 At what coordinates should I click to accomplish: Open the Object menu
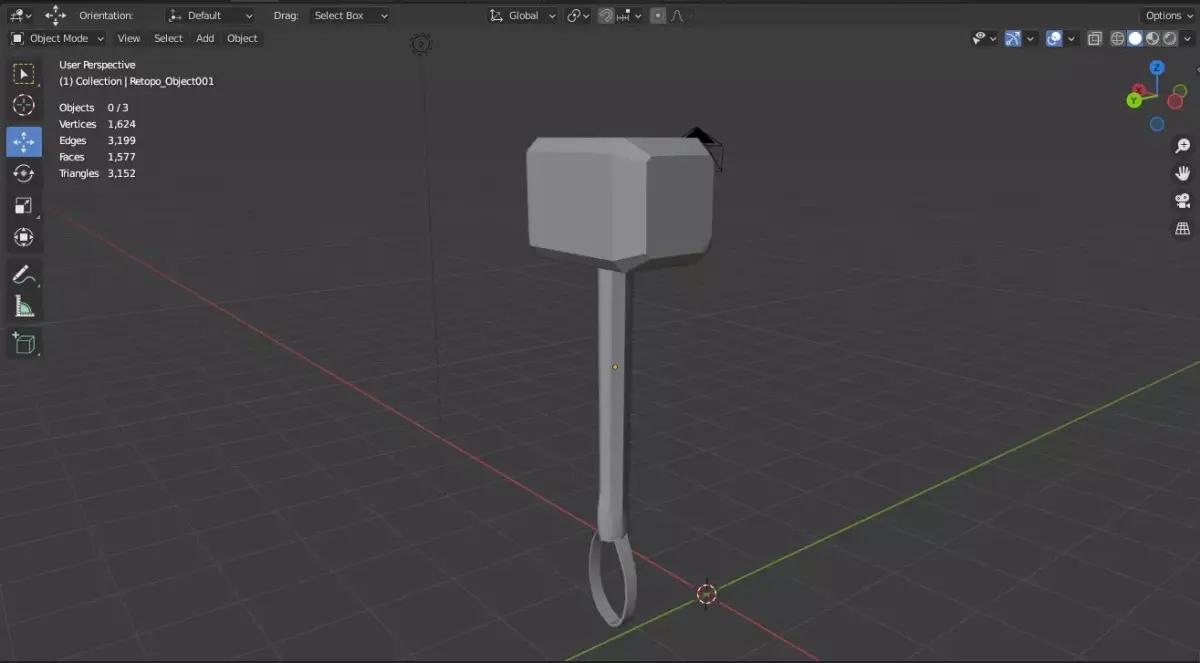242,39
